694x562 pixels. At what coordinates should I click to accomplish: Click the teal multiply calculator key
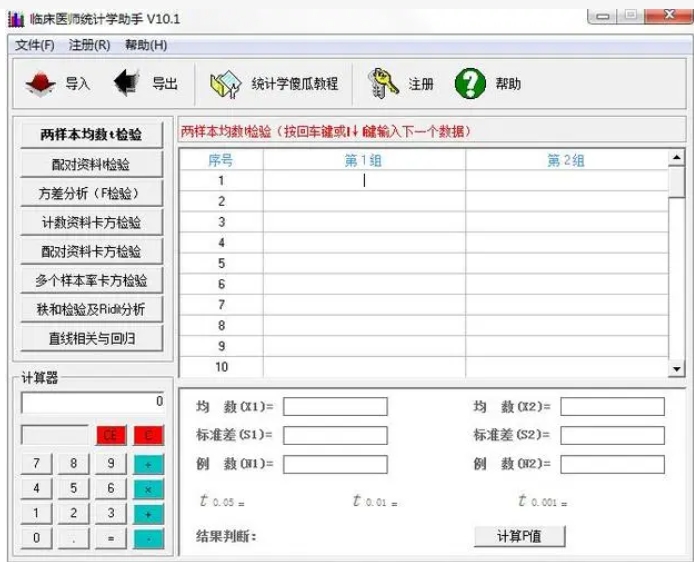coord(149,489)
